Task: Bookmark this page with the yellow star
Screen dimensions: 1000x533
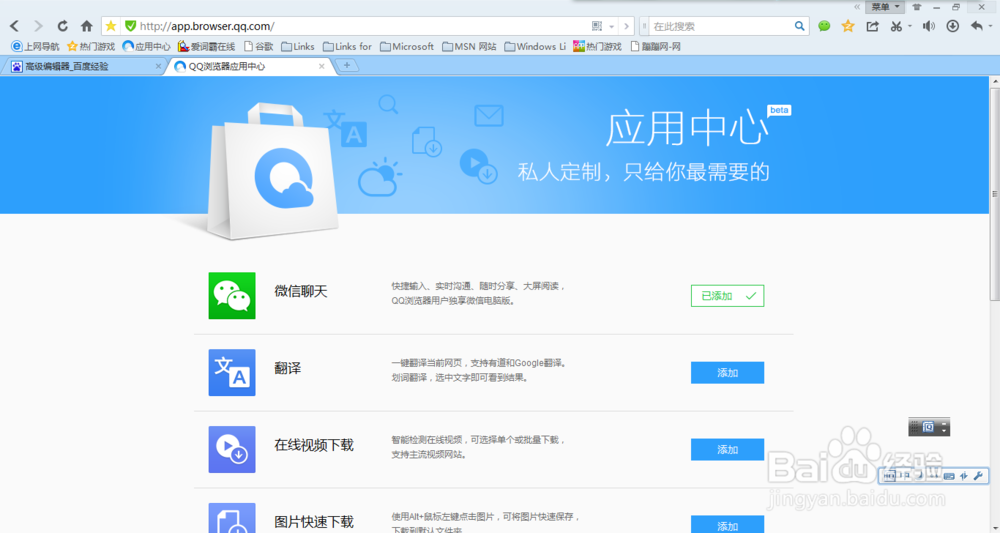Action: (111, 26)
